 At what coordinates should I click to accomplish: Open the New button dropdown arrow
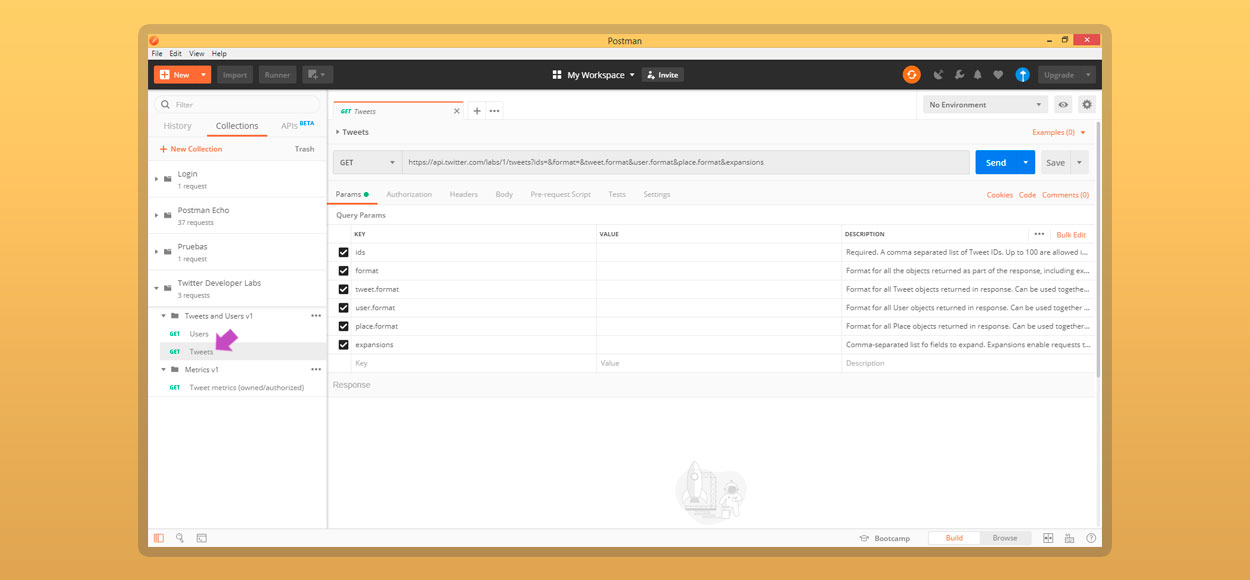[x=204, y=75]
